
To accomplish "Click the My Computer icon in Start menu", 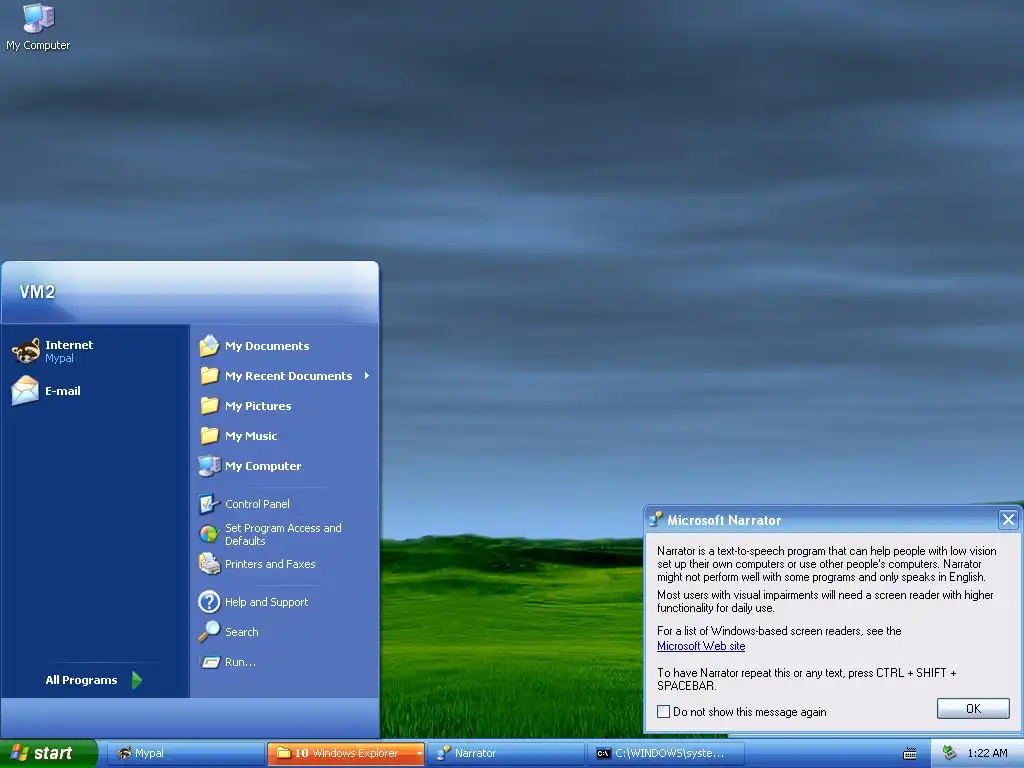I will pos(209,466).
